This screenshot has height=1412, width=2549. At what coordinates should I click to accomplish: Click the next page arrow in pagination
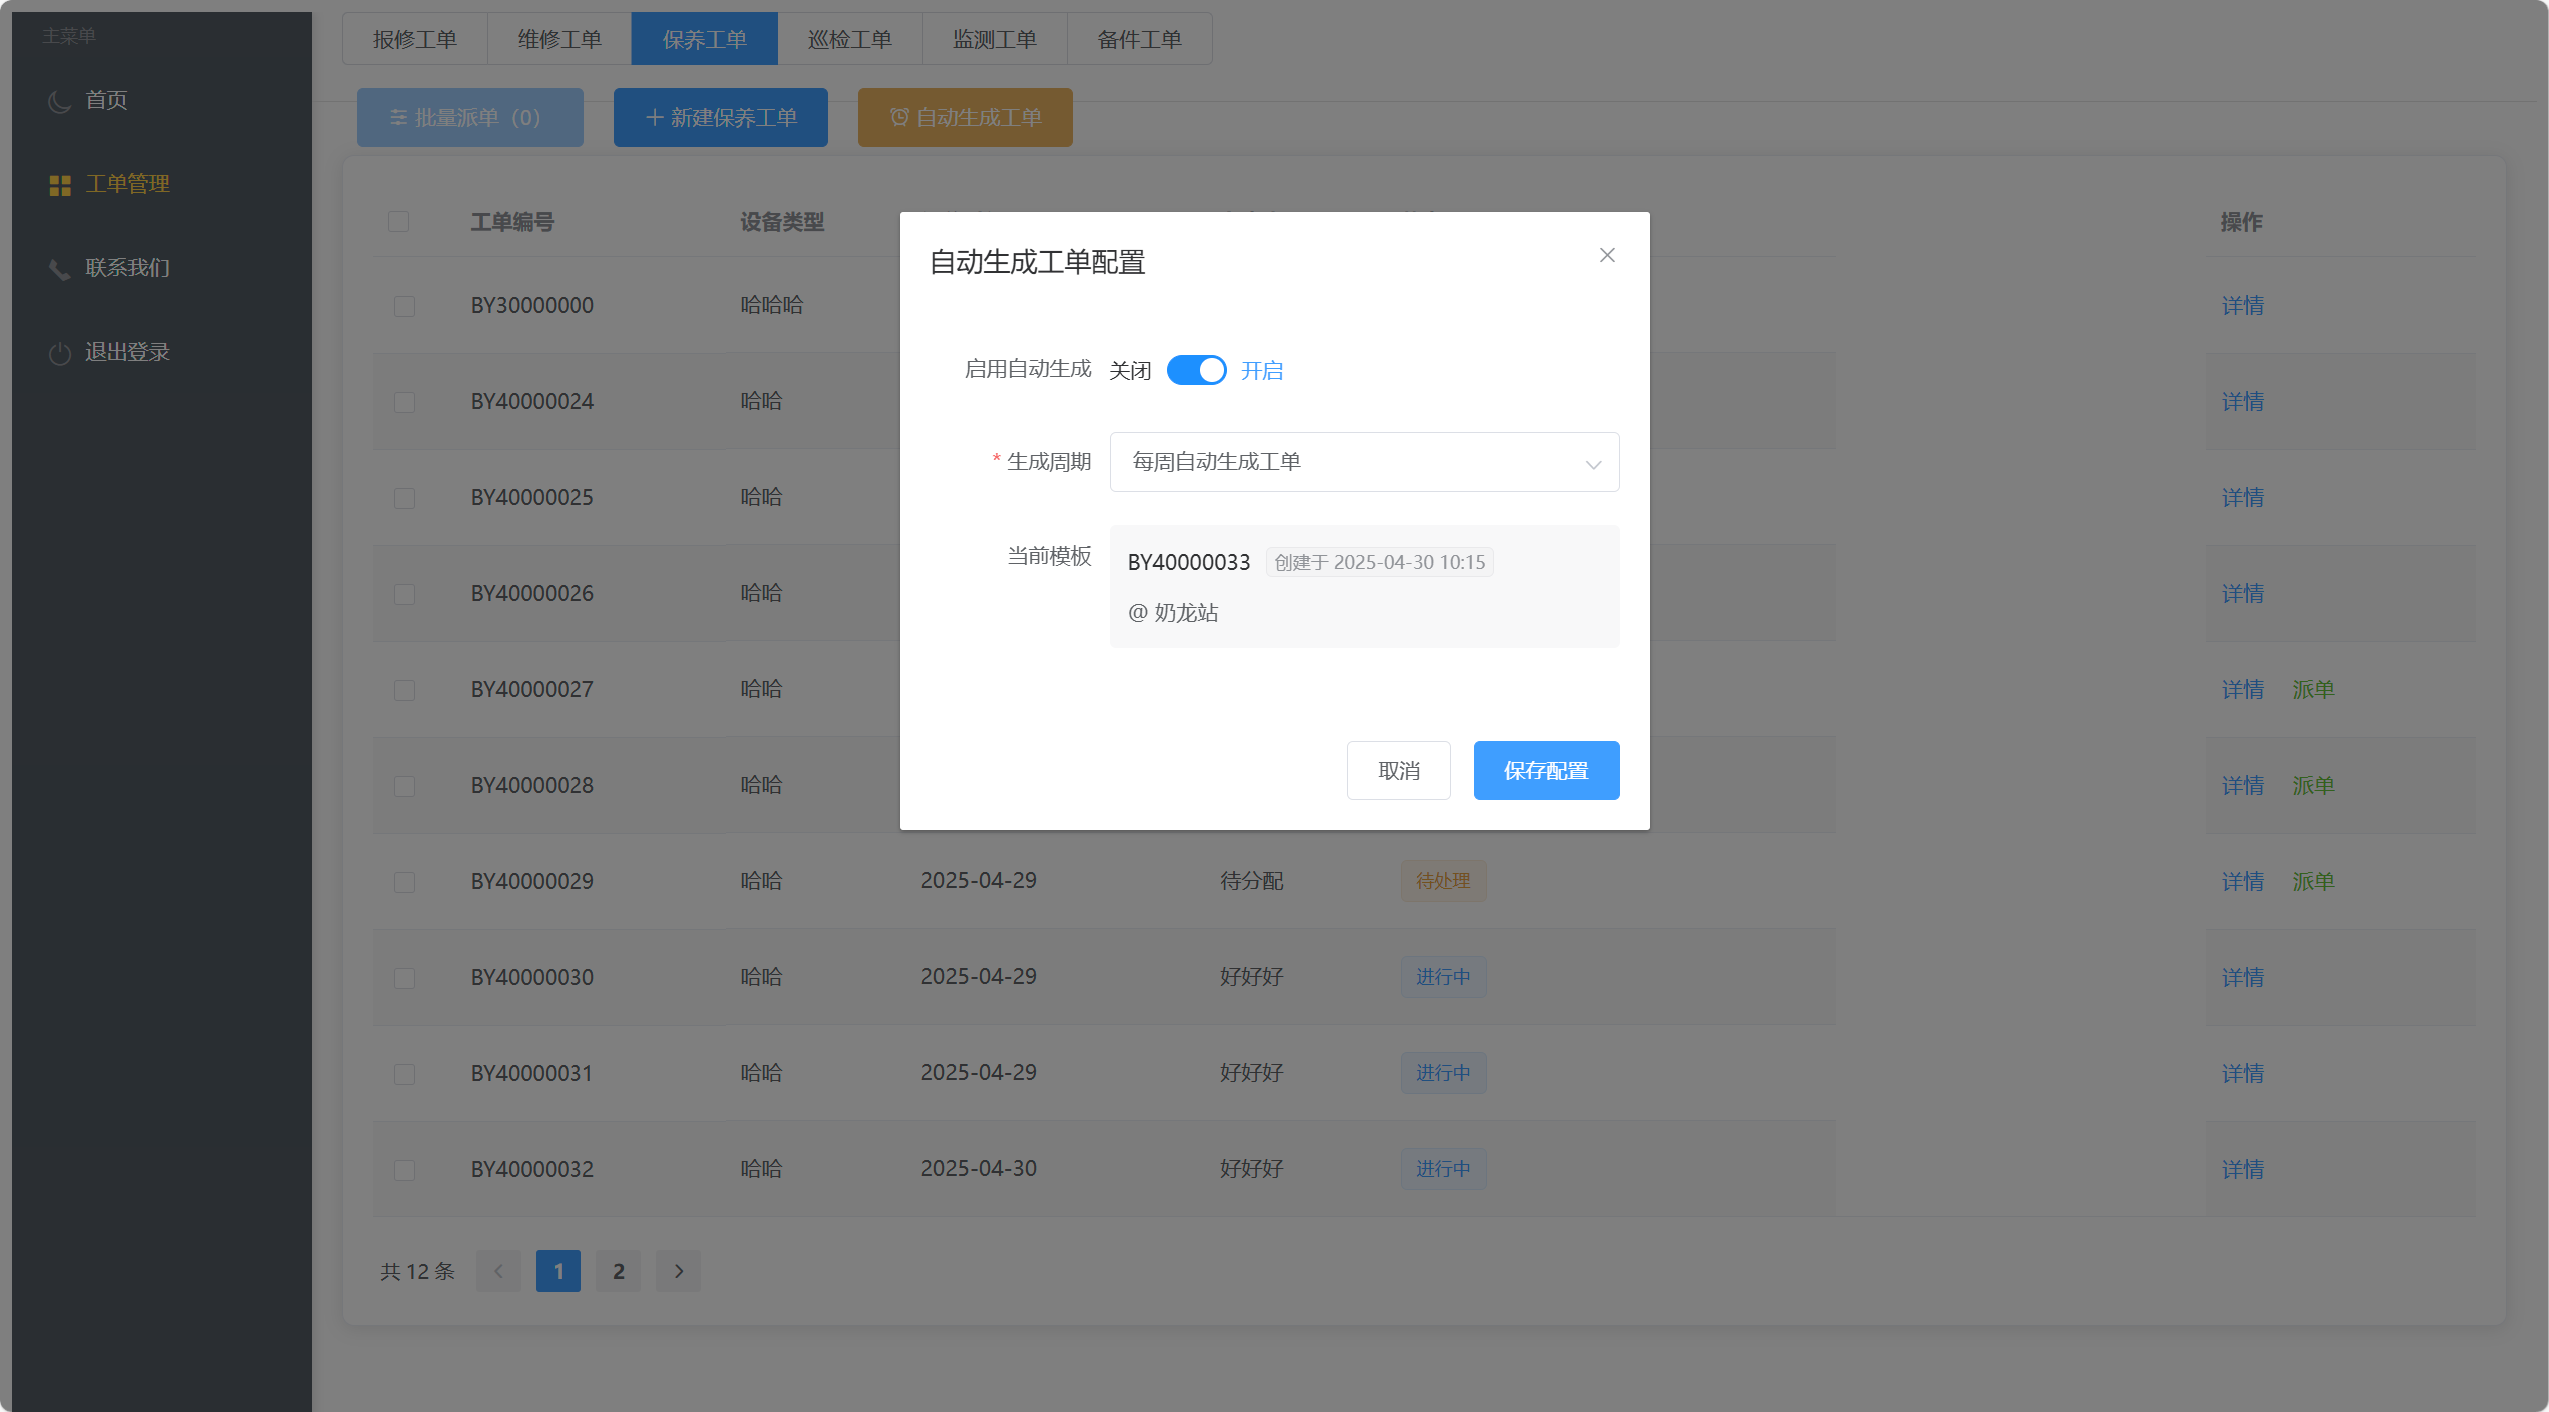678,1271
